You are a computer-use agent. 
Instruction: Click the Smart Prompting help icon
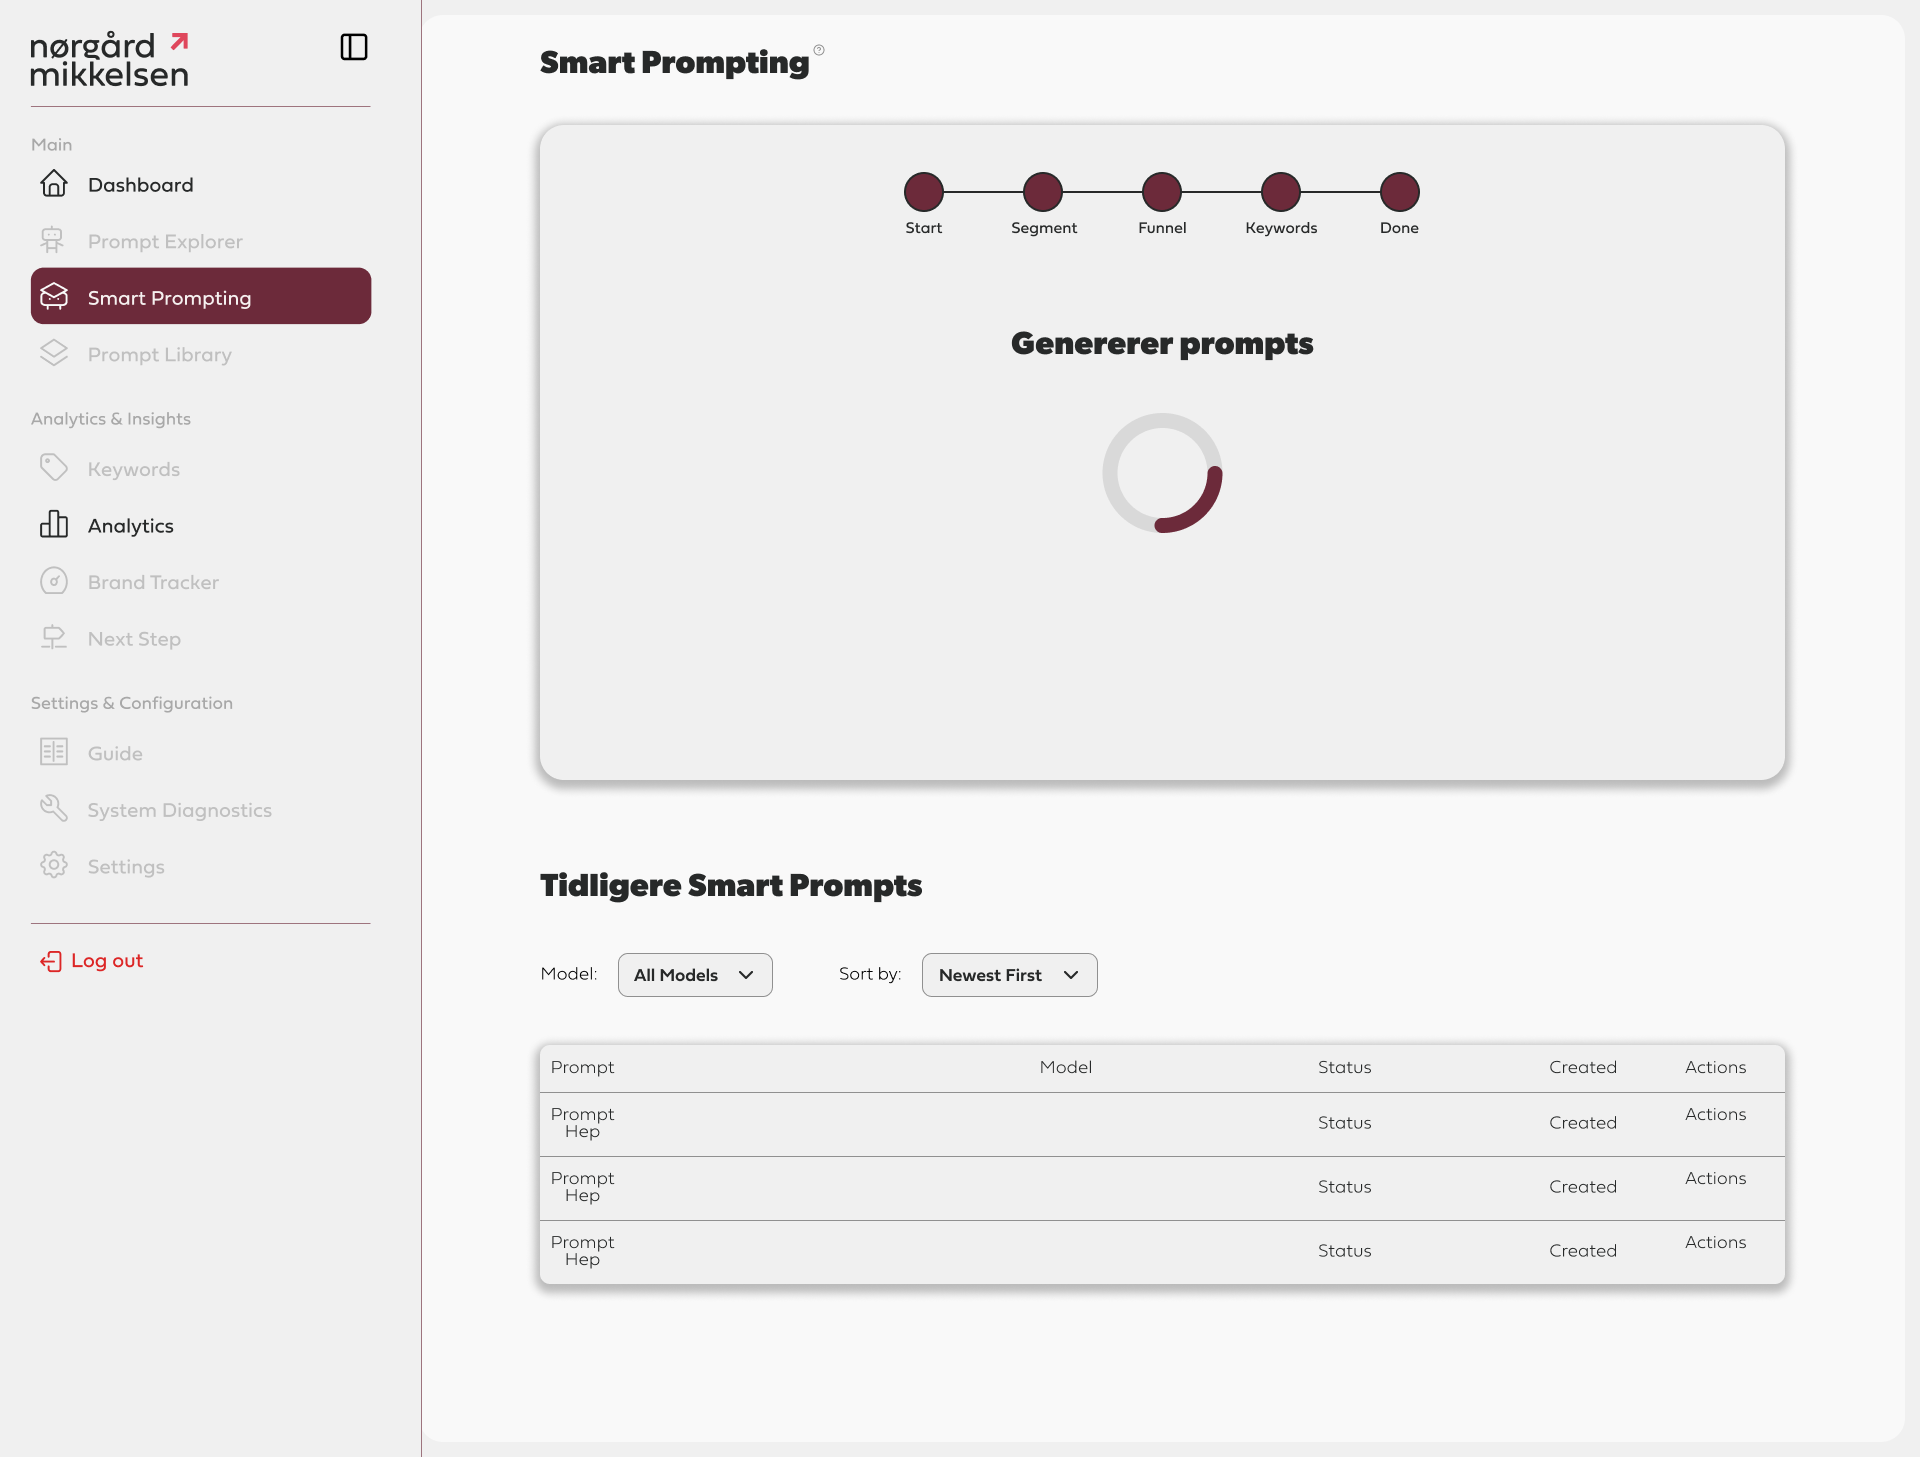pyautogui.click(x=819, y=50)
